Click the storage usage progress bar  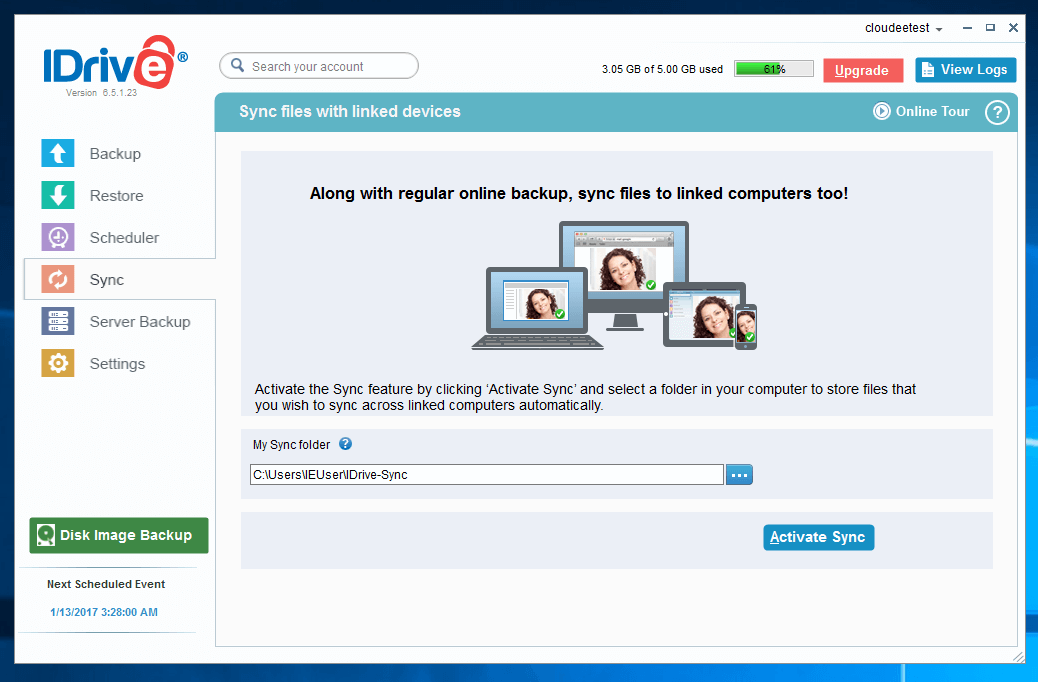point(773,70)
